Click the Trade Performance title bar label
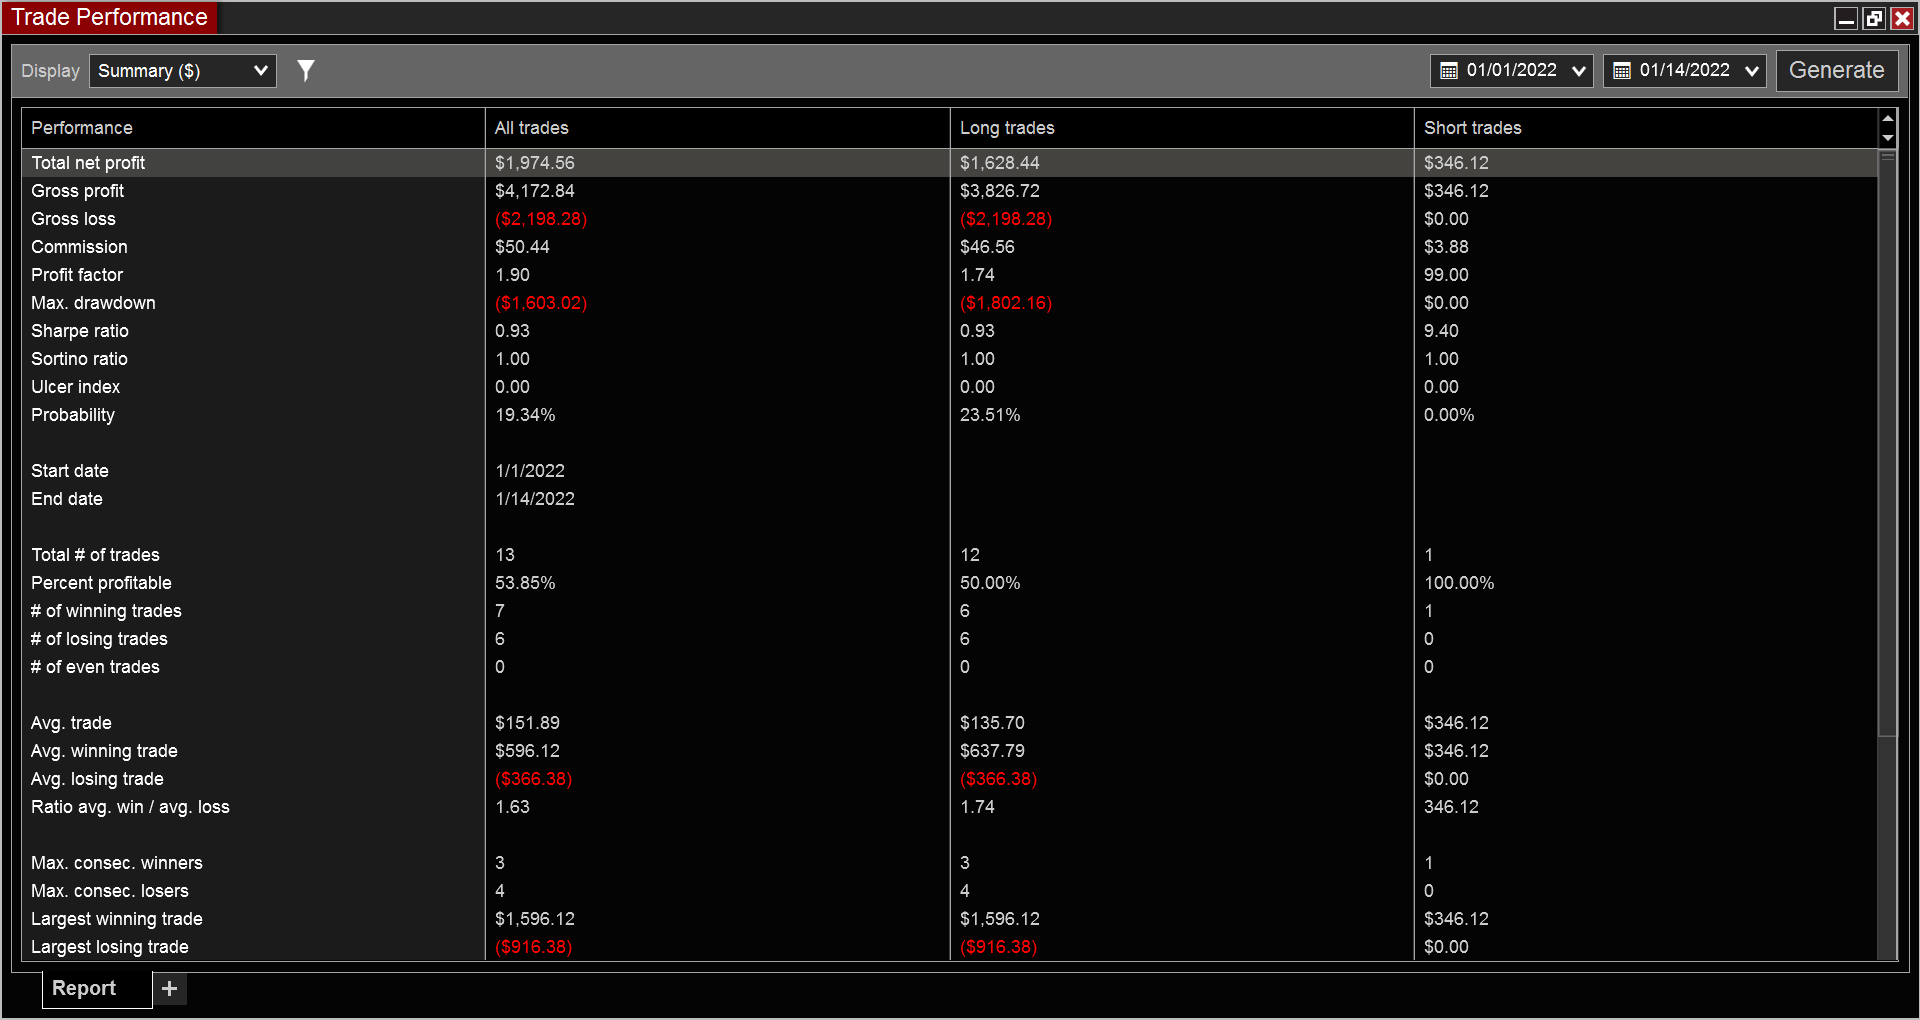1920x1020 pixels. pyautogui.click(x=109, y=17)
